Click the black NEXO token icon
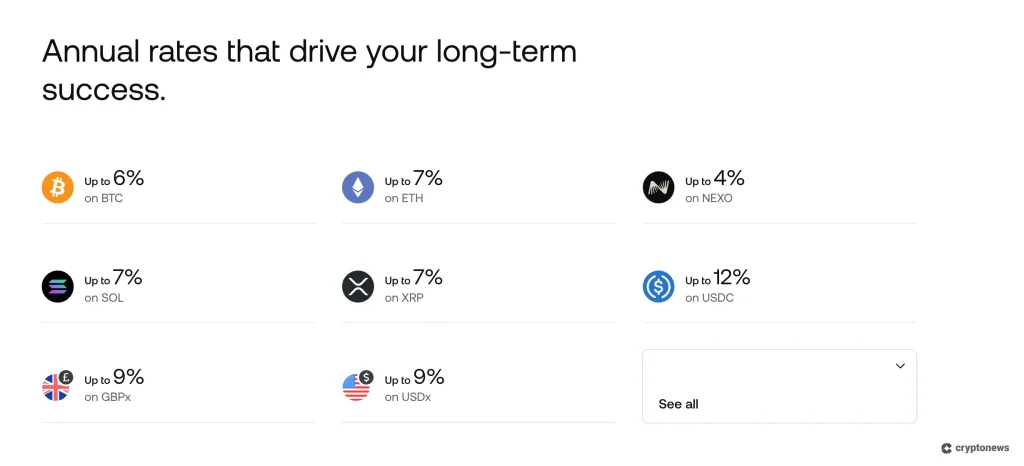Image resolution: width=1024 pixels, height=466 pixels. point(658,187)
